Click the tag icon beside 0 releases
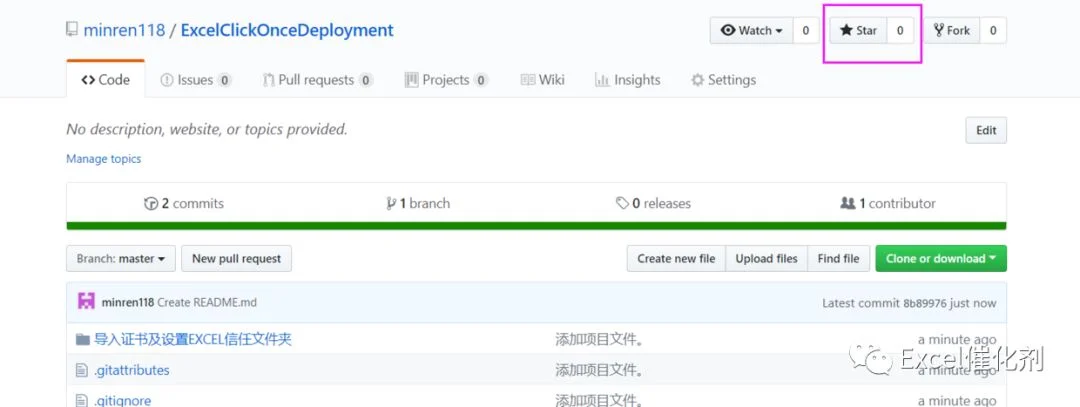The width and height of the screenshot is (1080, 407). pyautogui.click(x=622, y=203)
